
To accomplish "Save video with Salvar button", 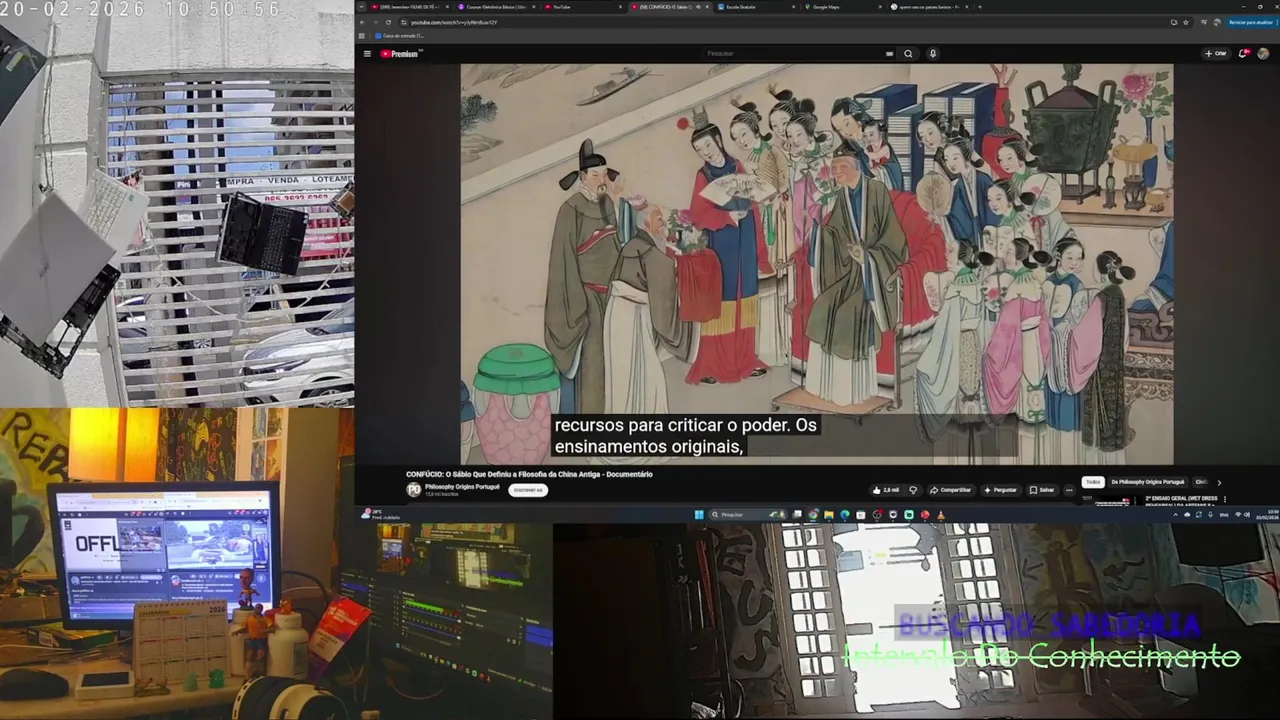I will [x=1042, y=490].
